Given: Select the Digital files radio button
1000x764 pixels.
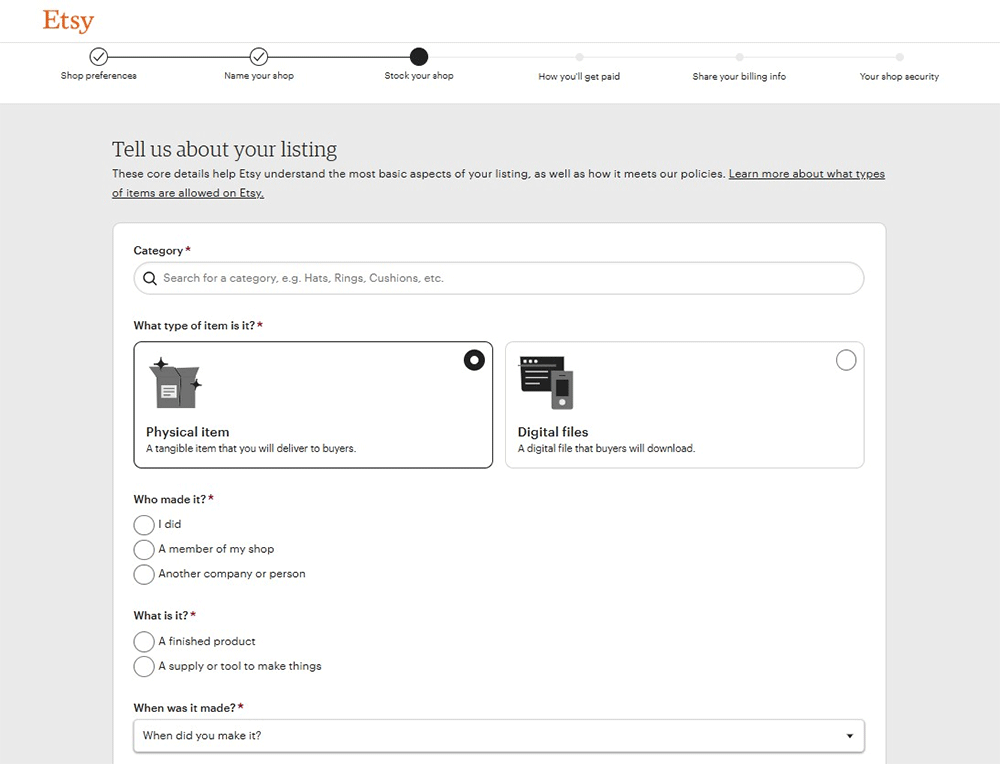Looking at the screenshot, I should pyautogui.click(x=845, y=360).
